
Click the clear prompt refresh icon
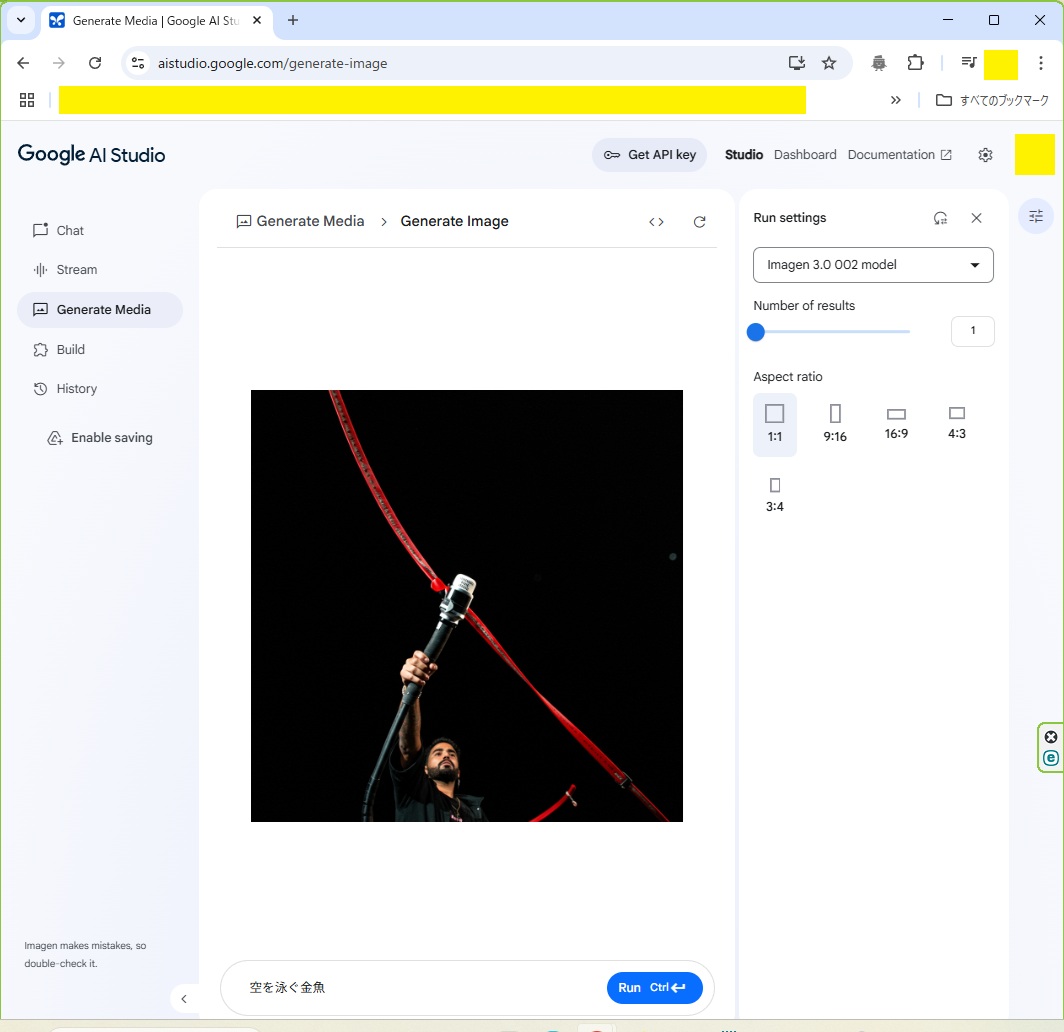point(700,222)
